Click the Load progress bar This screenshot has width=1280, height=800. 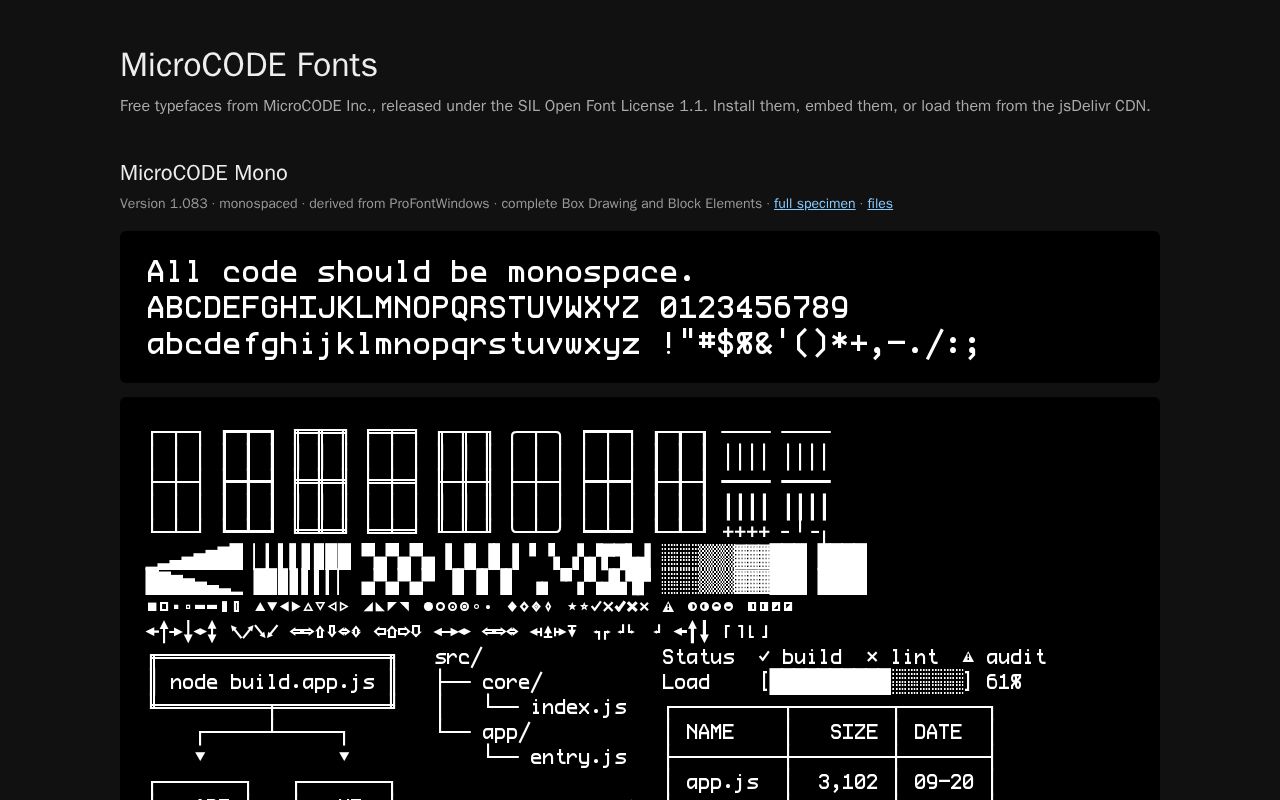pyautogui.click(x=866, y=682)
